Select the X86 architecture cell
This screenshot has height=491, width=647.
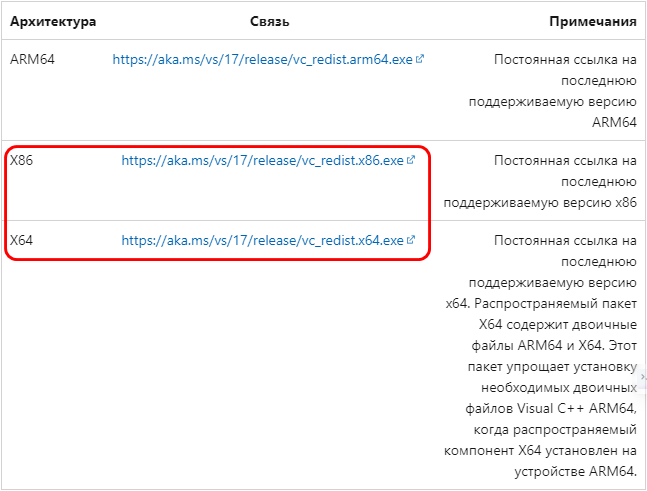coord(21,161)
